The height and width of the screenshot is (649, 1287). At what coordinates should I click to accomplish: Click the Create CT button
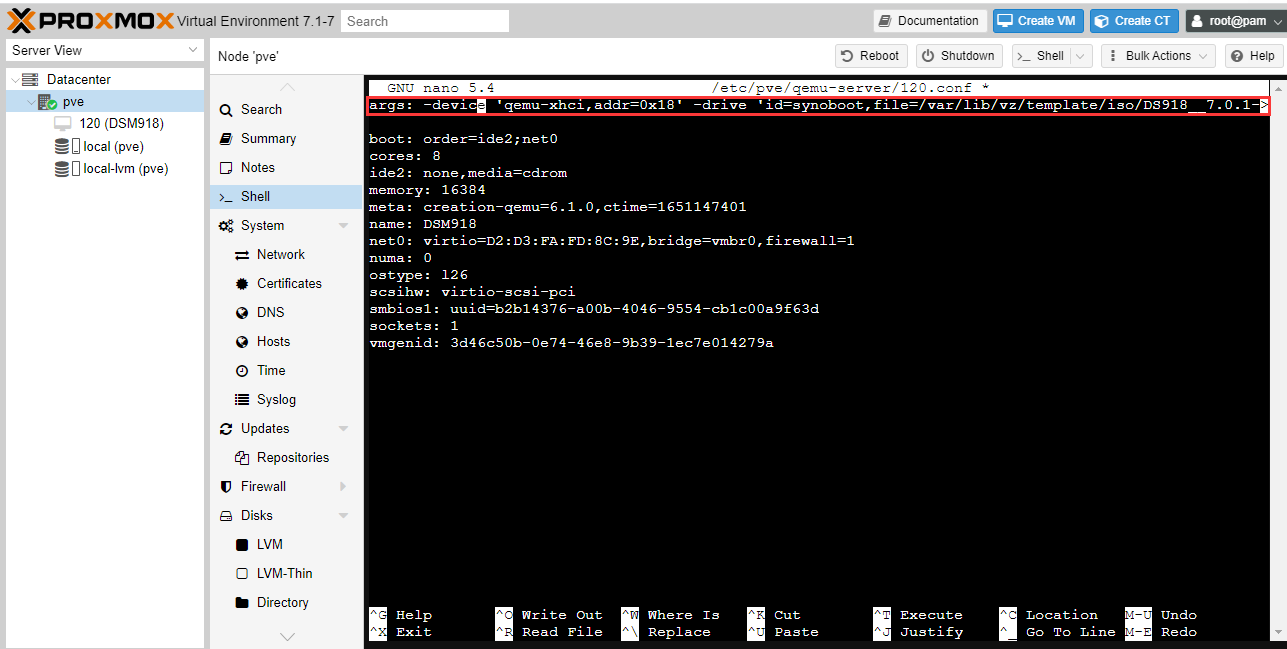coord(1134,21)
